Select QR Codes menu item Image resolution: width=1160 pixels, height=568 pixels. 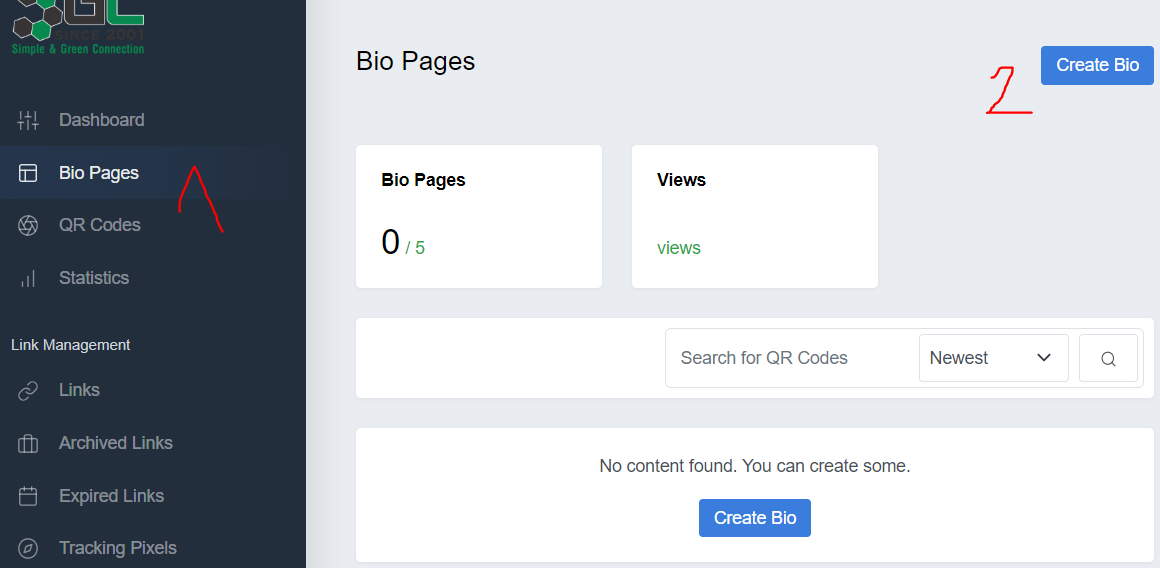point(99,225)
